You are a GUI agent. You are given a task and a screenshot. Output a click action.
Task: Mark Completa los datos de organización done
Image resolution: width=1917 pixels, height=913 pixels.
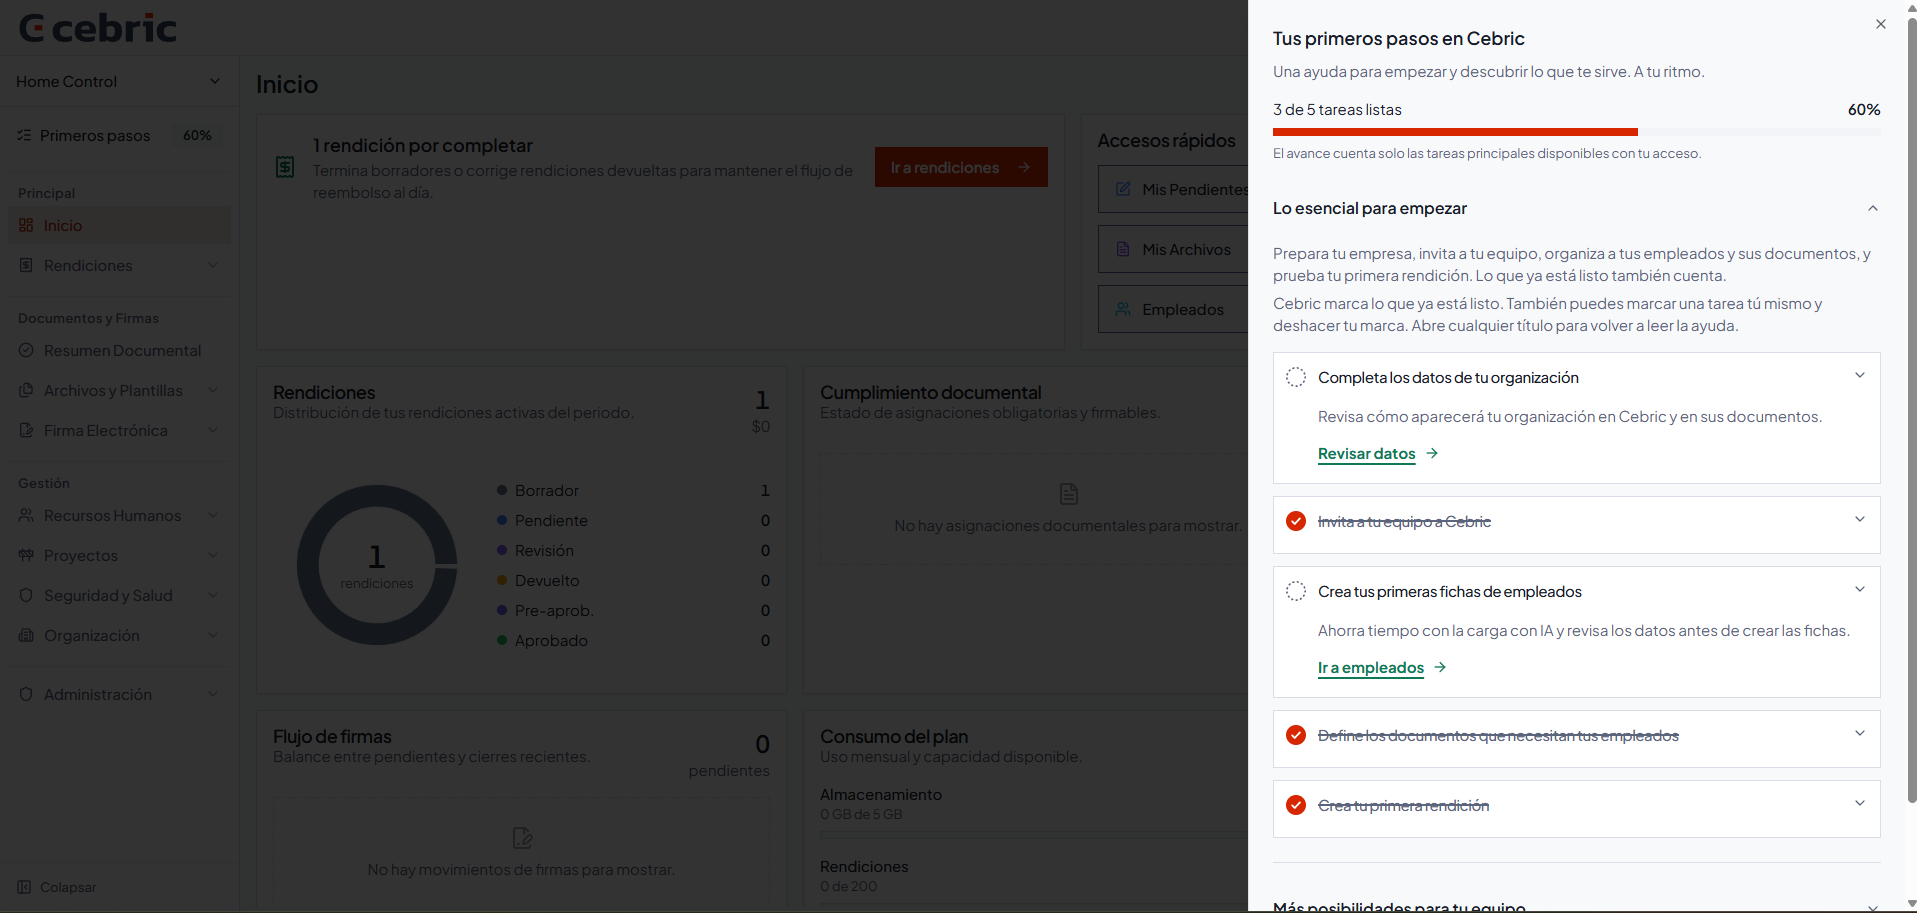pos(1295,377)
